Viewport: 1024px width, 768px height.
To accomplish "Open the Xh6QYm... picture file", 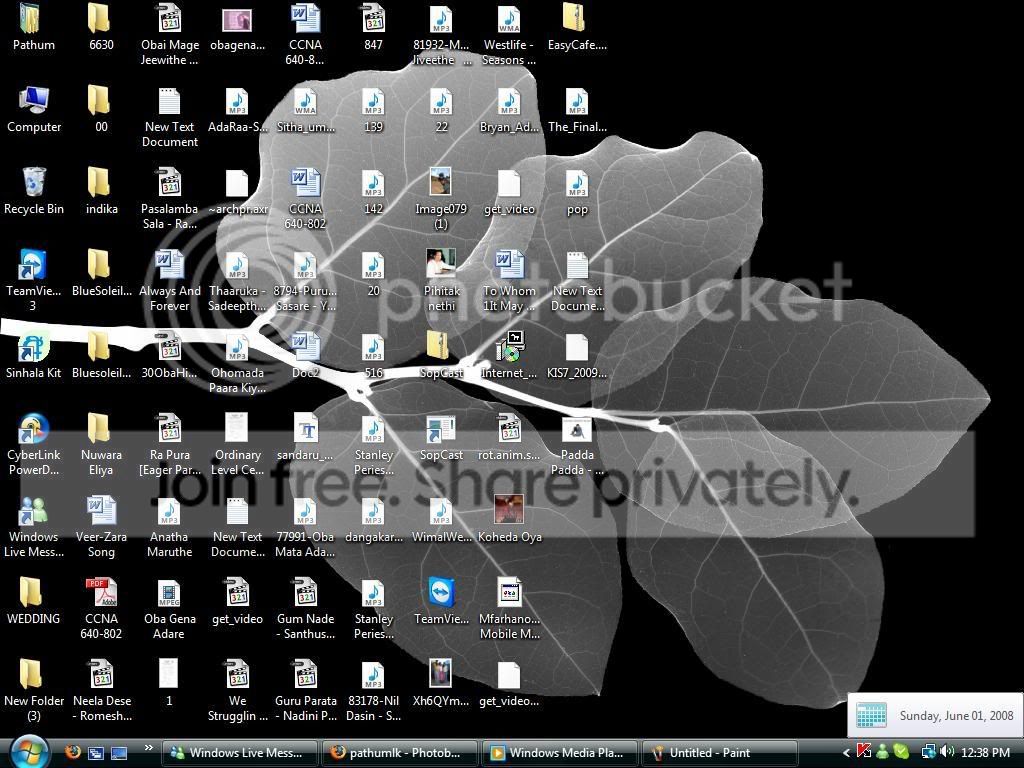I will 441,675.
